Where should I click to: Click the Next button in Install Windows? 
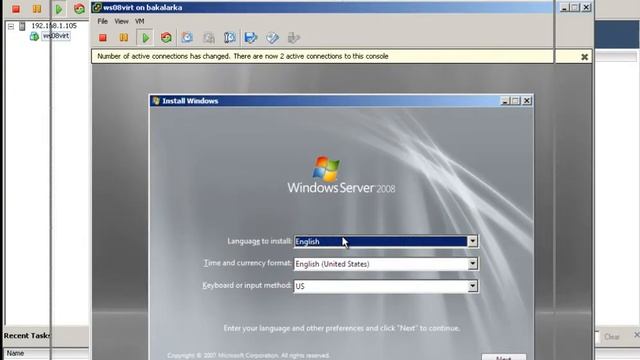click(x=504, y=357)
